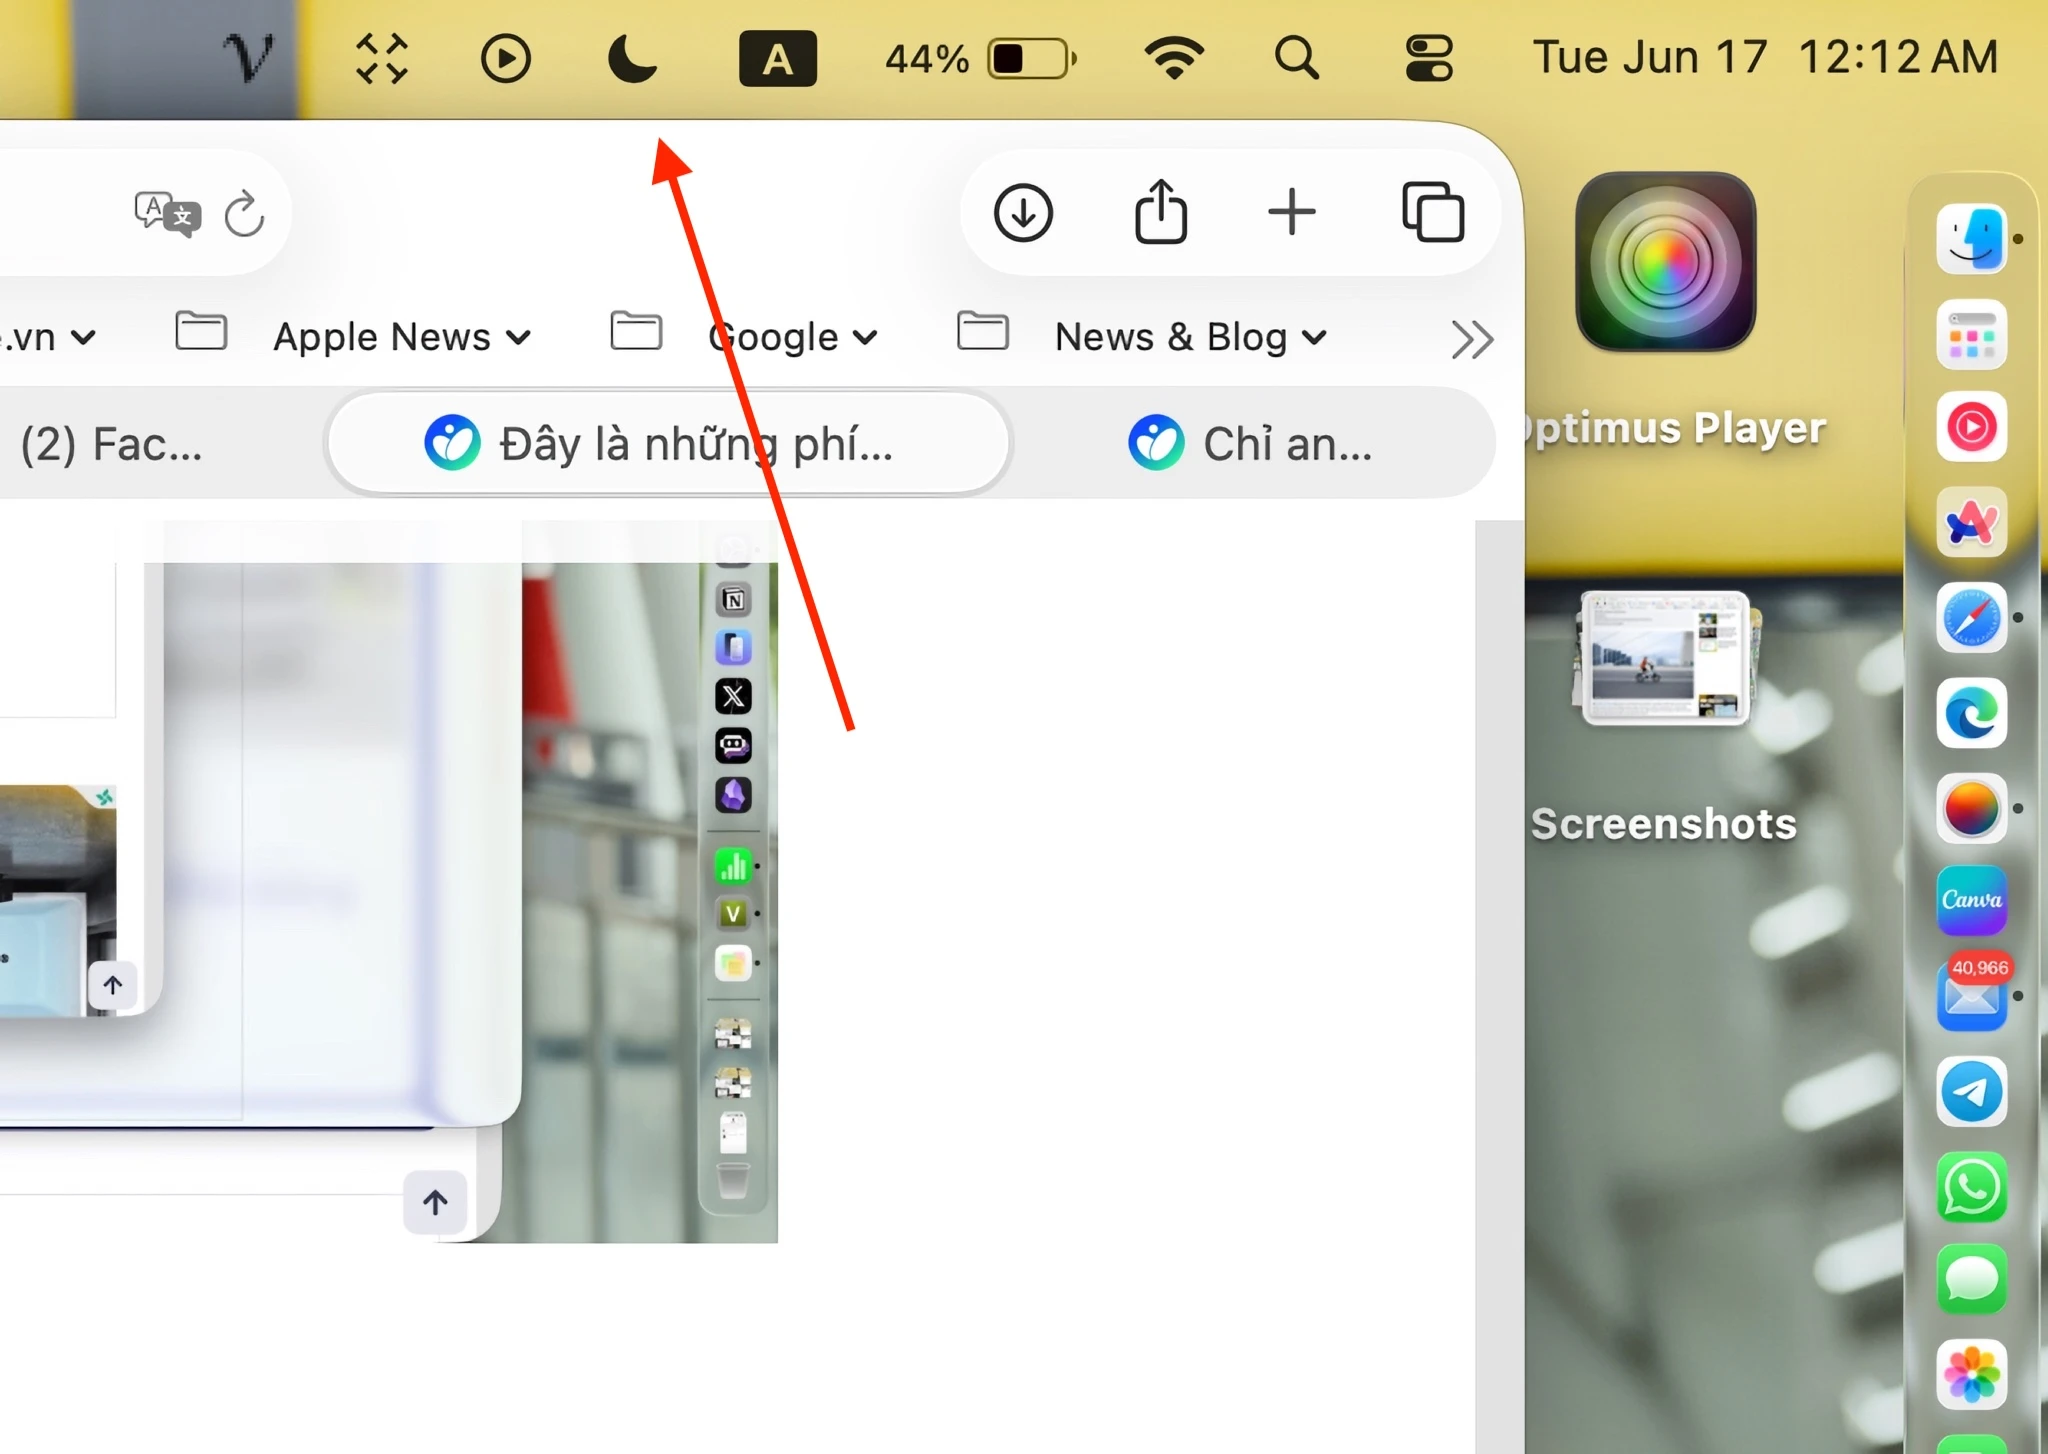Open the input source A menu
The width and height of the screenshot is (2048, 1454).
(777, 58)
